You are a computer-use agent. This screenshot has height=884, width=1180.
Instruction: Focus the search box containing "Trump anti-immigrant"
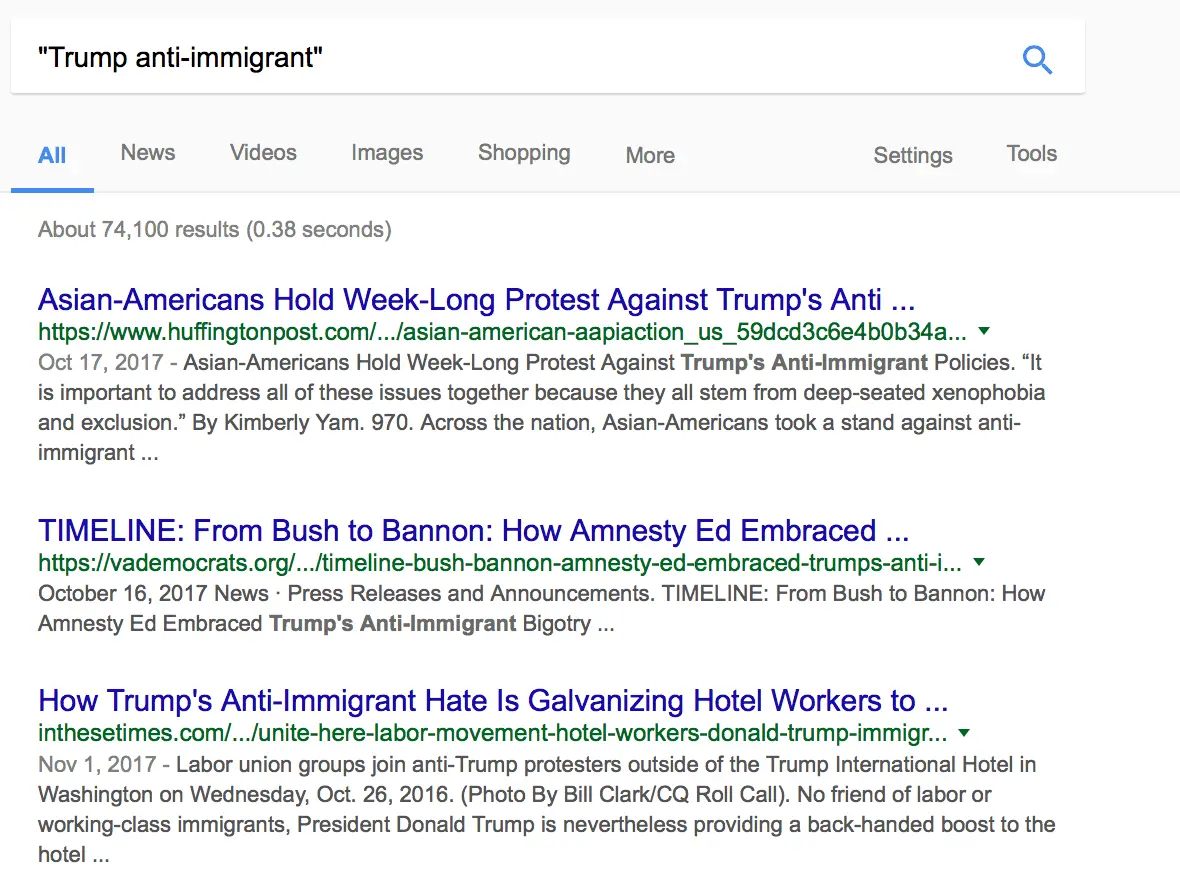tap(500, 58)
